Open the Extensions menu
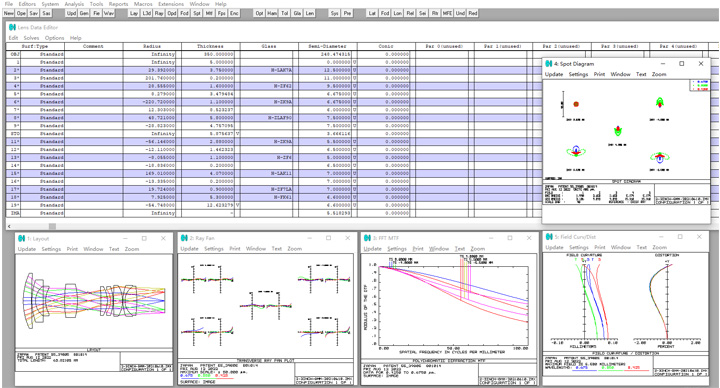Image resolution: width=720 pixels, height=388 pixels. click(x=171, y=4)
